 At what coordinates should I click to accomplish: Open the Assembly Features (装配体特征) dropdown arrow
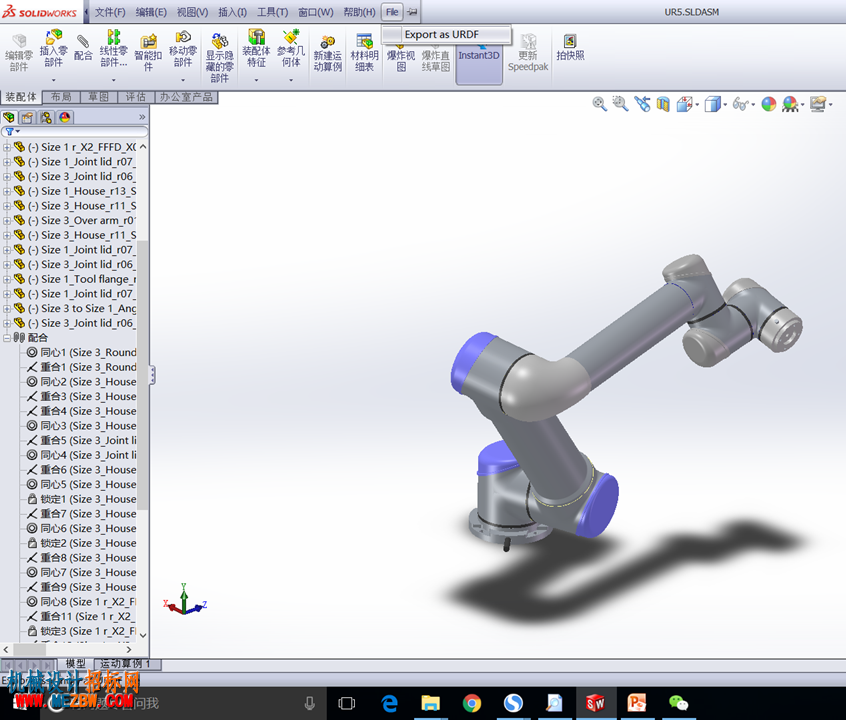[x=256, y=80]
